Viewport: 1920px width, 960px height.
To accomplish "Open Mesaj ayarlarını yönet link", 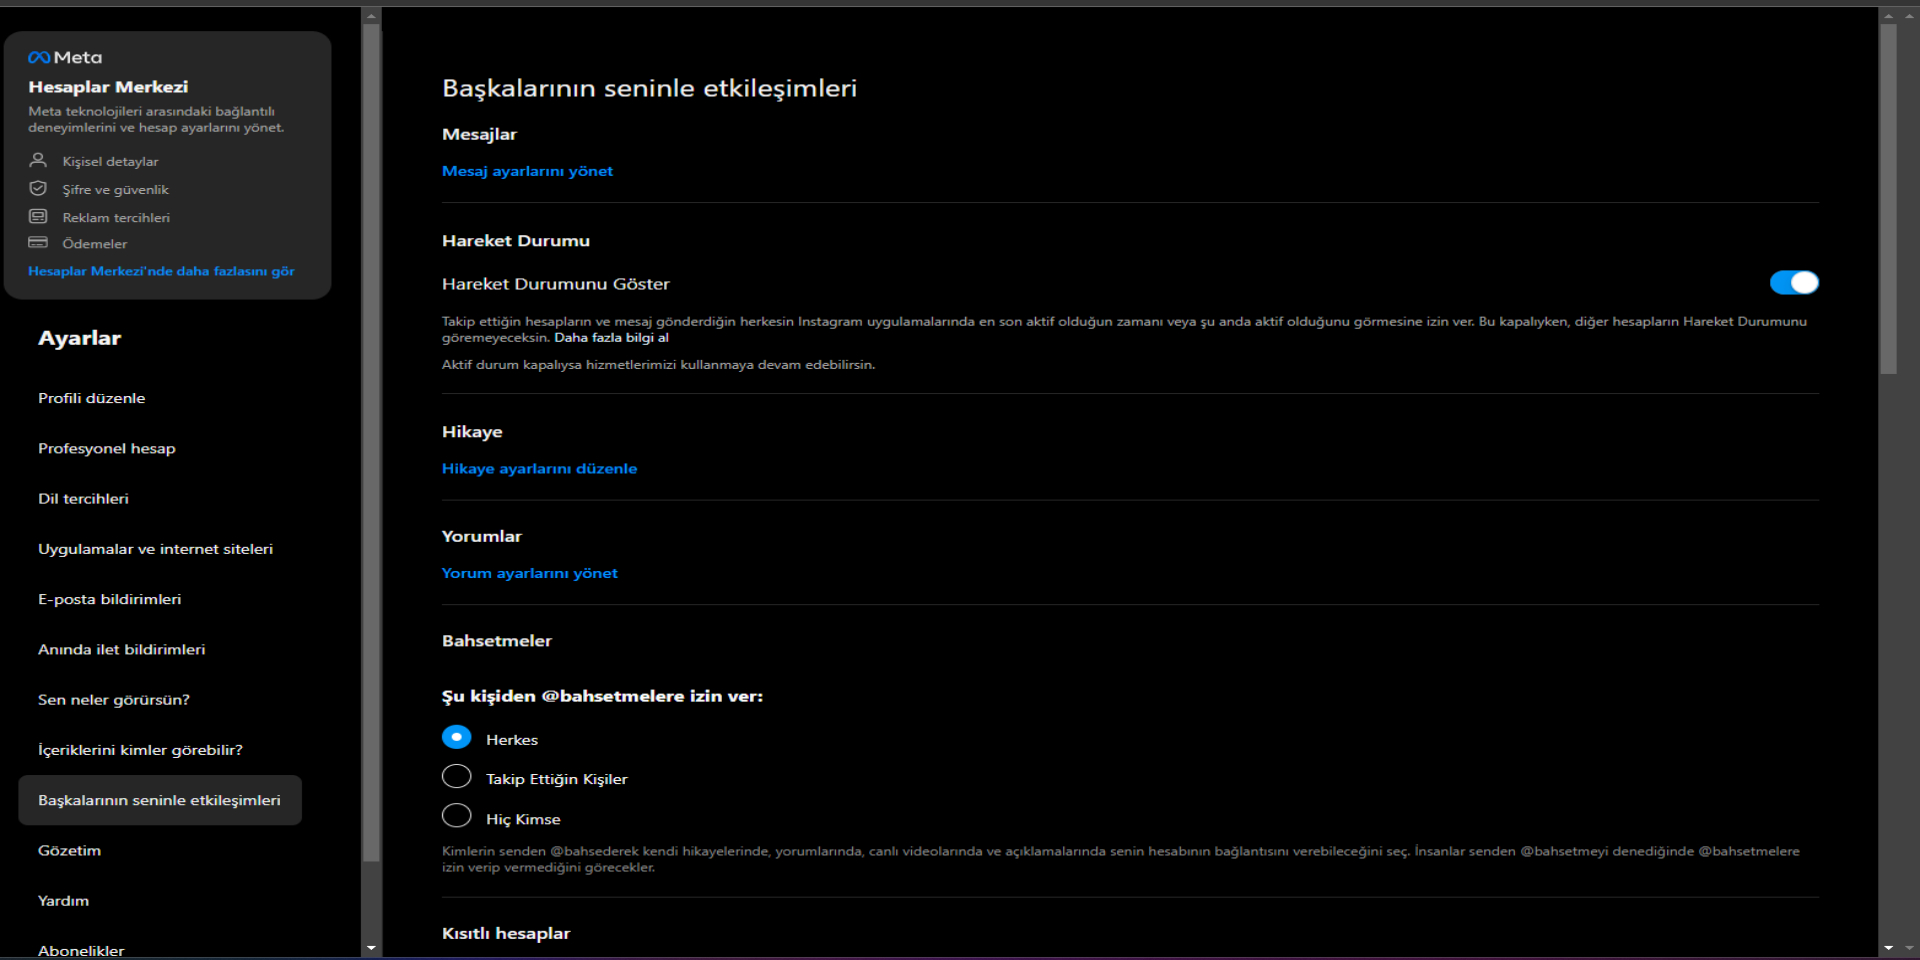I will tap(527, 171).
